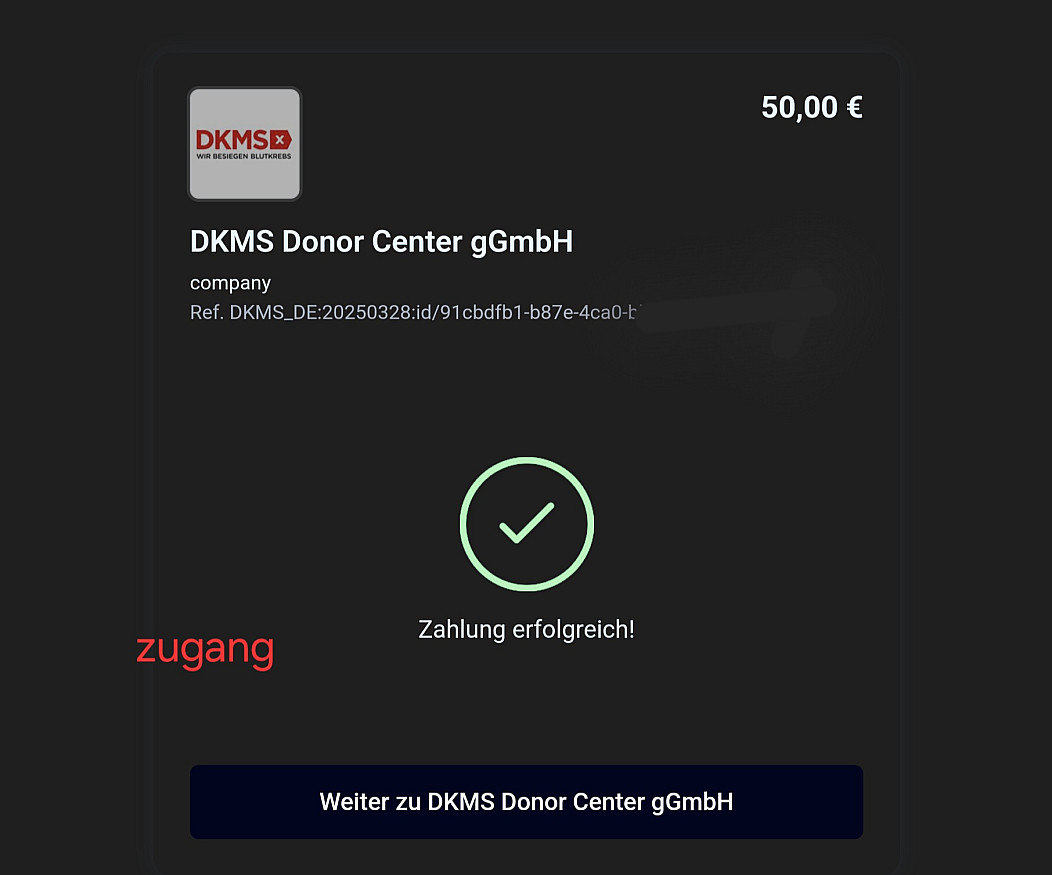The image size is (1052, 875).
Task: Click the word 'erfolgreich!' in success message
Action: pos(573,629)
